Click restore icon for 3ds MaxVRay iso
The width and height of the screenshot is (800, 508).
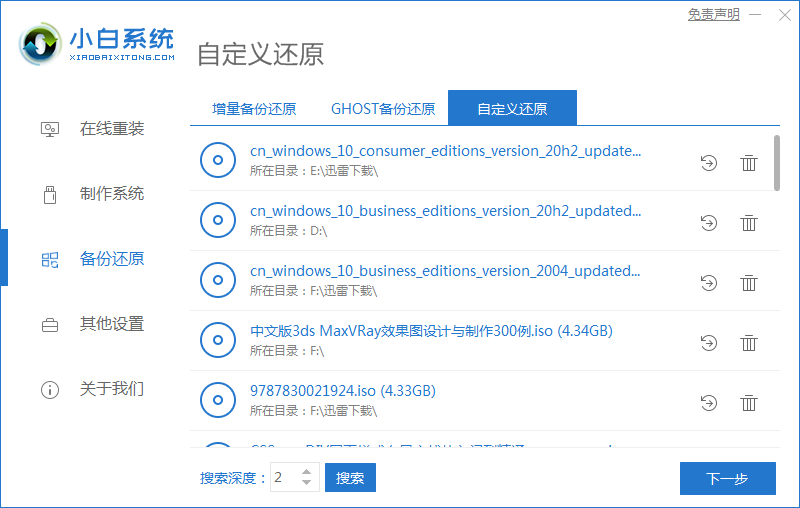709,343
